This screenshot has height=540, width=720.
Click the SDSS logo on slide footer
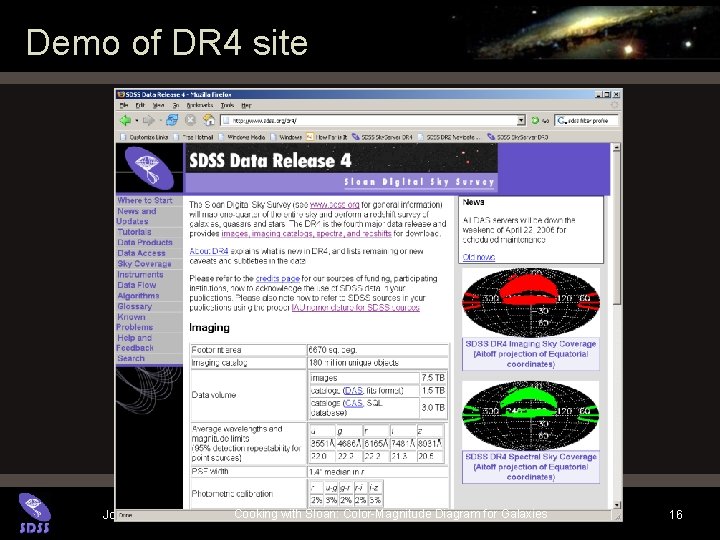(x=34, y=513)
